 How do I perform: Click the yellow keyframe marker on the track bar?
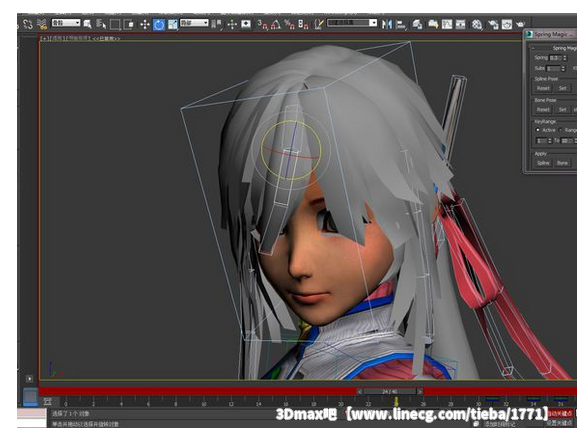tap(396, 401)
